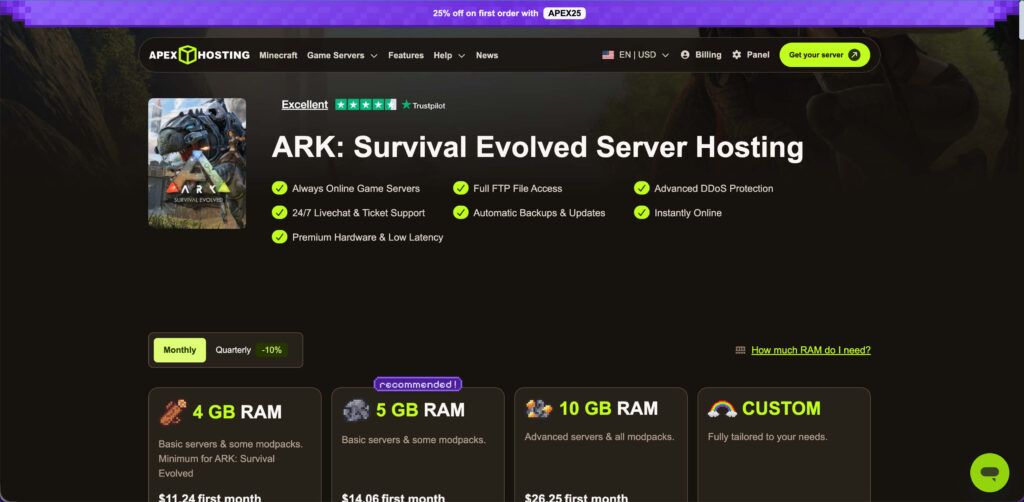This screenshot has height=502, width=1024.
Task: Copy the APEX25 promo code badge
Action: click(x=564, y=13)
